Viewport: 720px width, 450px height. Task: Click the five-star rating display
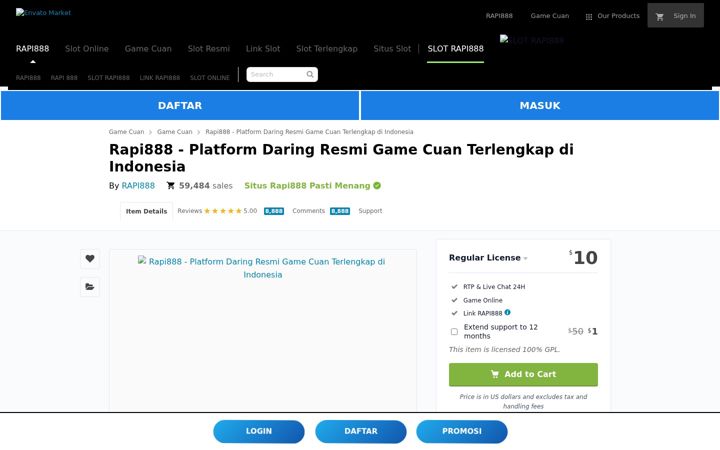[x=223, y=211]
